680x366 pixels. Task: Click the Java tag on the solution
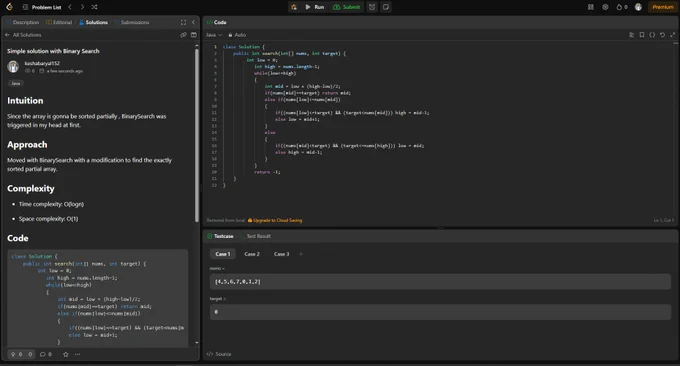point(16,83)
